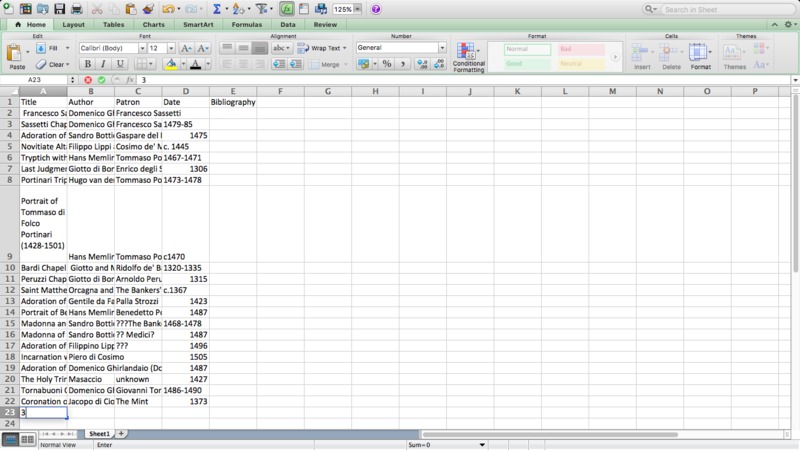Open Excel help purple question icon
Image resolution: width=800 pixels, height=450 pixels.
(376, 9)
